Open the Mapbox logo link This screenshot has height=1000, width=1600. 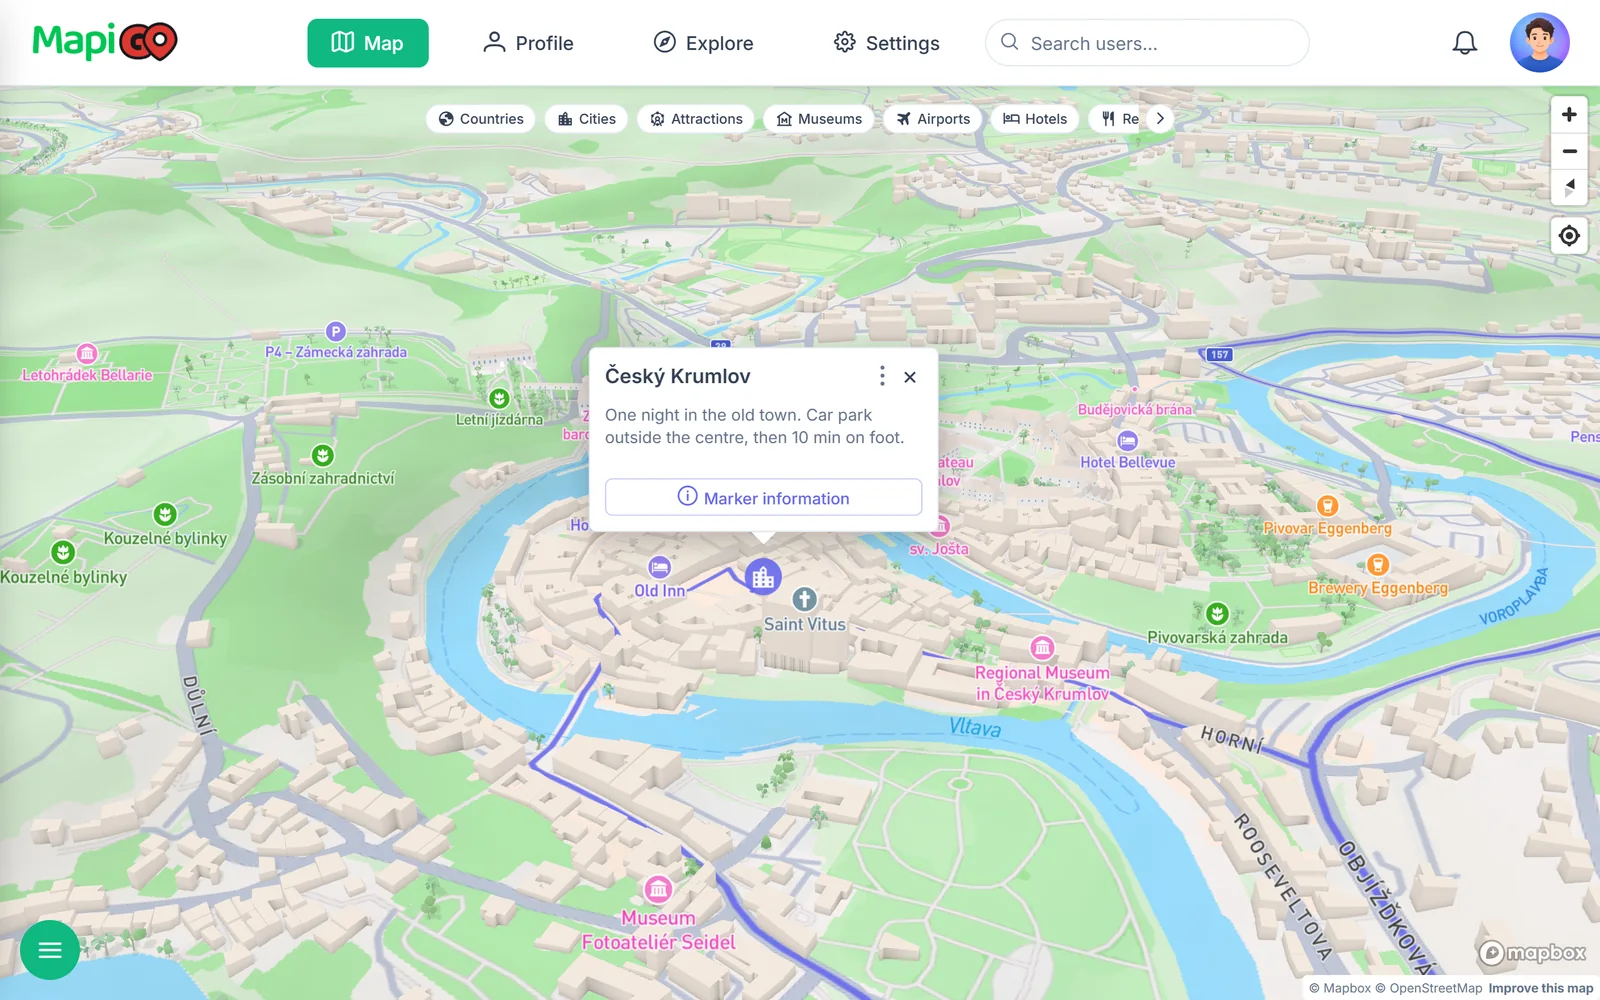tap(1533, 953)
